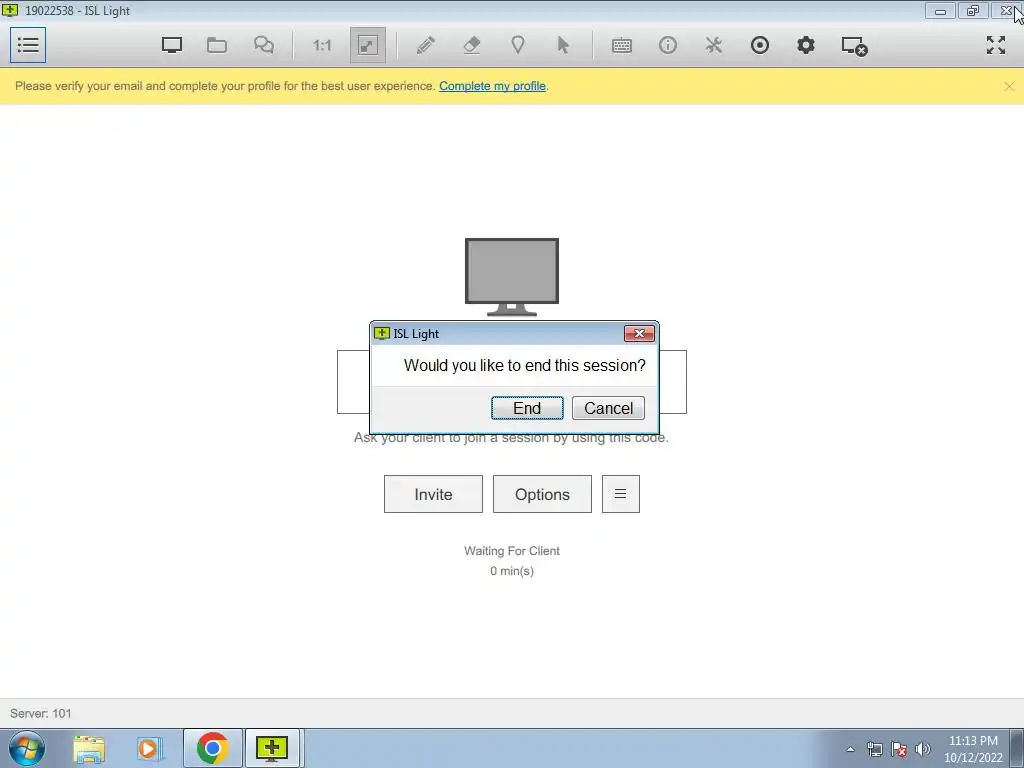Image resolution: width=1024 pixels, height=768 pixels.
Task: Click the Server: 101 status text
Action: [40, 713]
